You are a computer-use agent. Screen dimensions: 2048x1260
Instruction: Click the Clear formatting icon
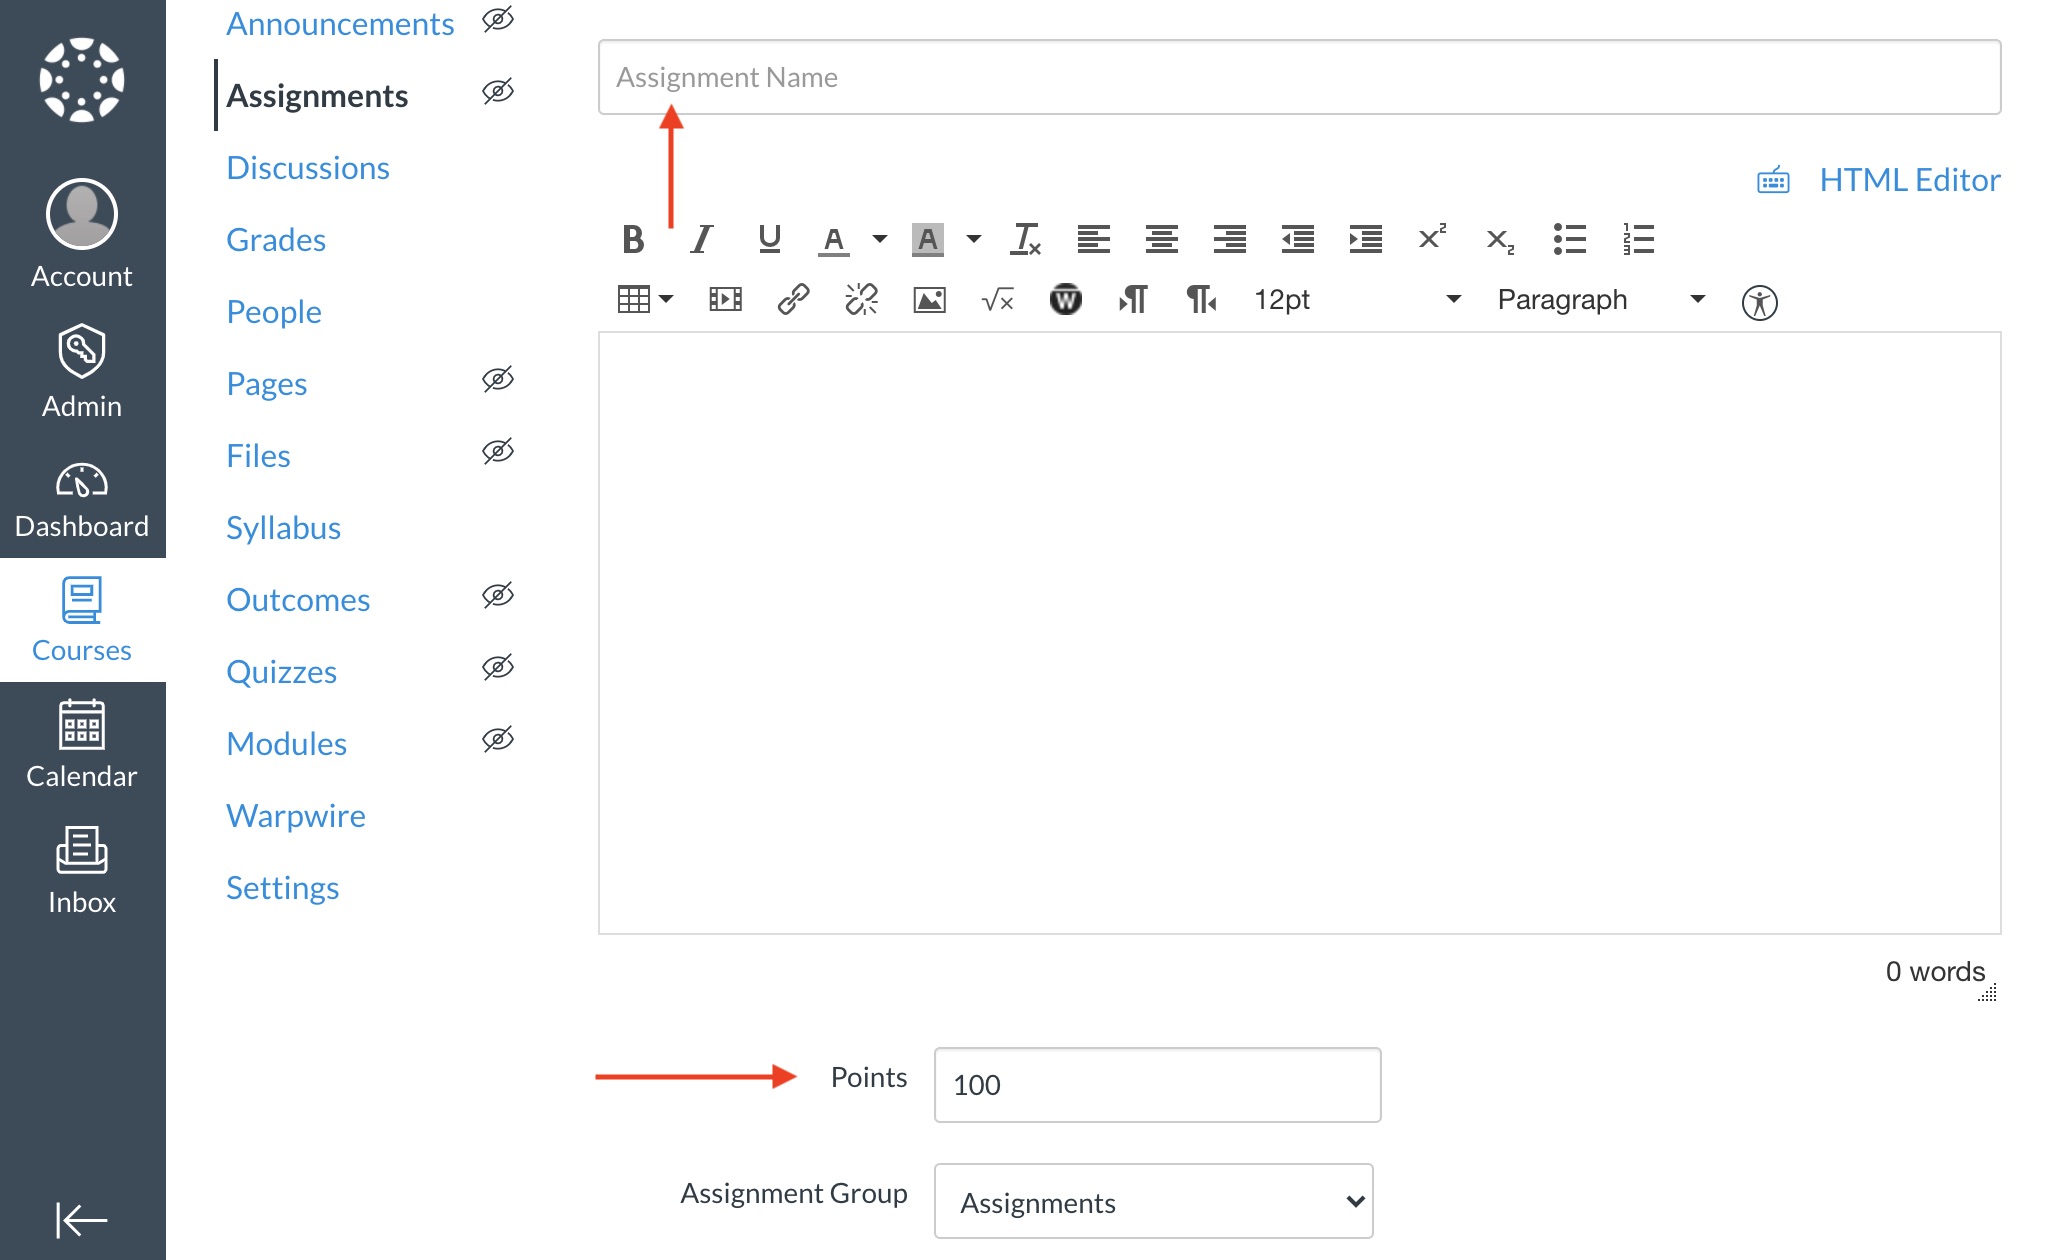click(1026, 239)
